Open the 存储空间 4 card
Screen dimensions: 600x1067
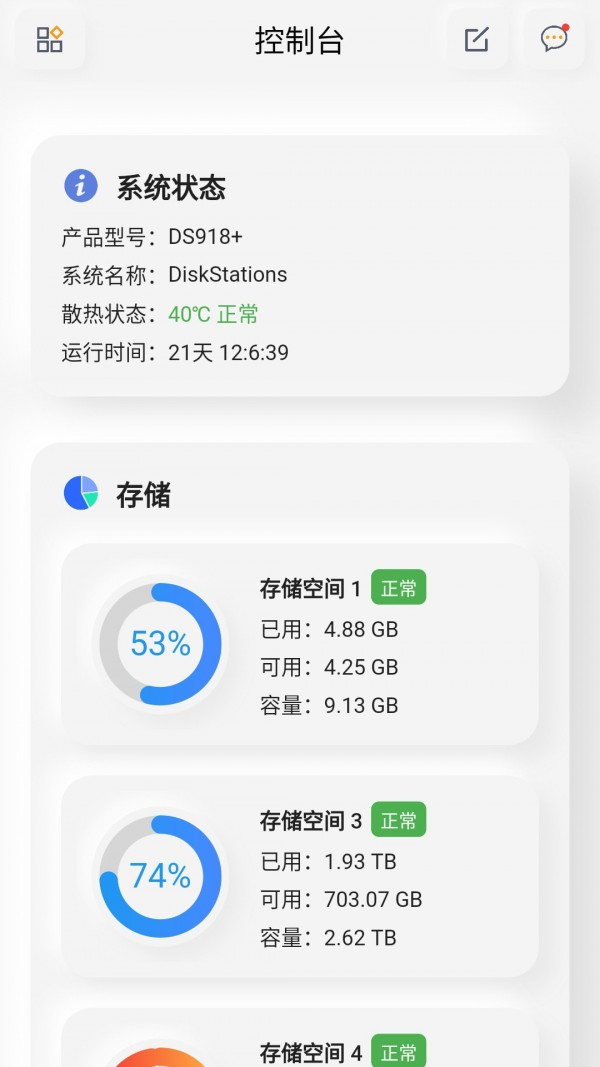tap(300, 1050)
